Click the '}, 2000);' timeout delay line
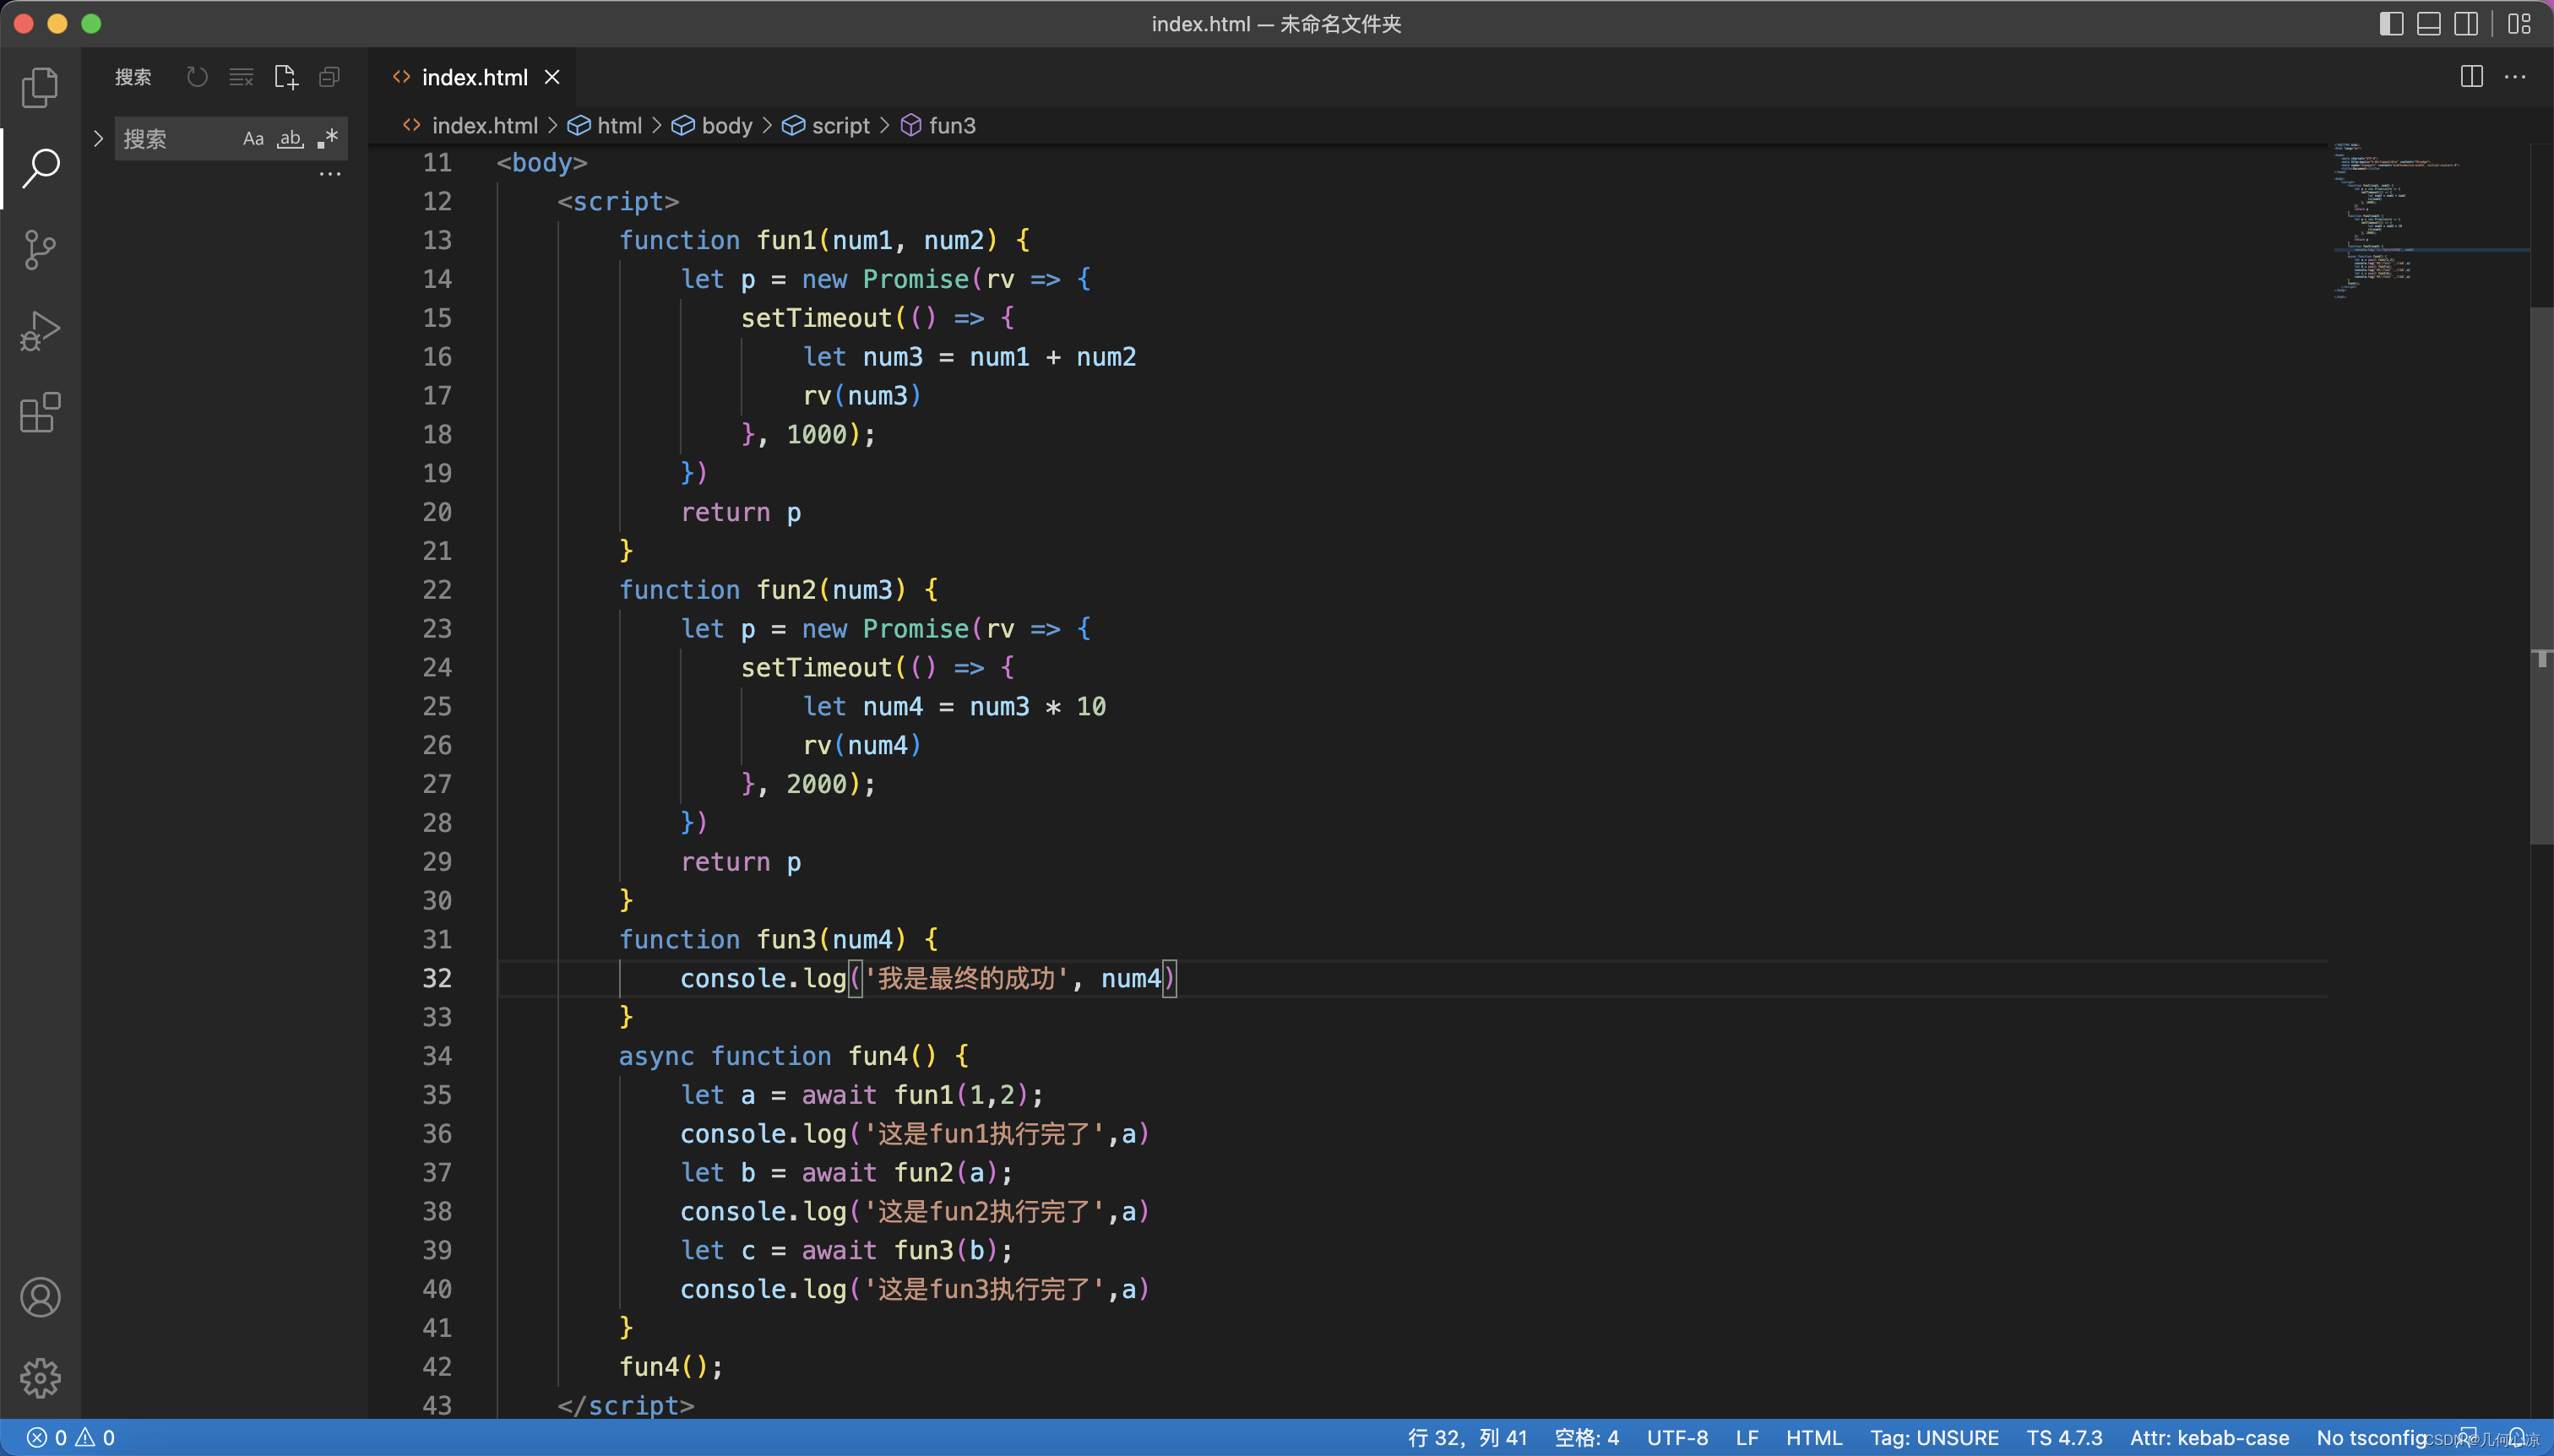The image size is (2554, 1456). point(808,784)
